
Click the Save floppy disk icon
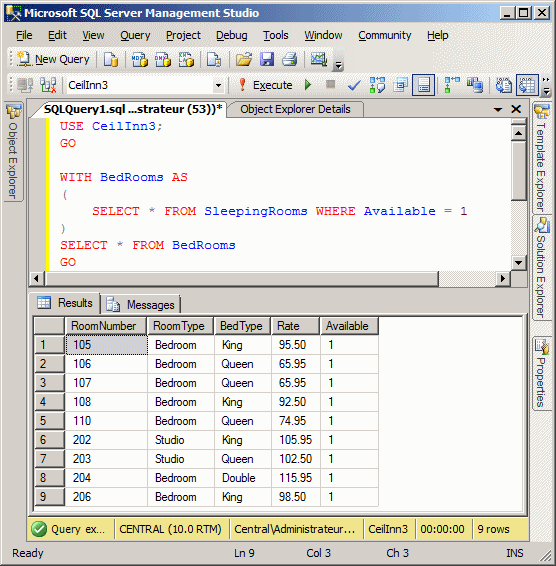pyautogui.click(x=267, y=59)
